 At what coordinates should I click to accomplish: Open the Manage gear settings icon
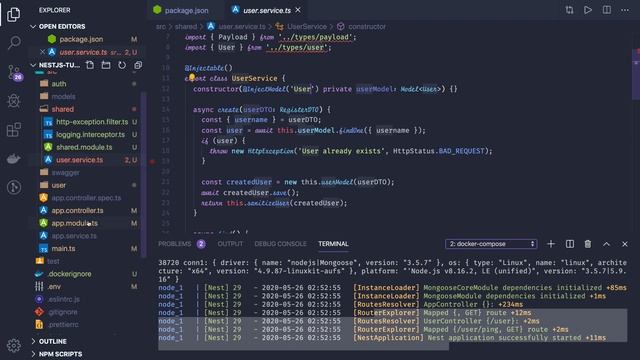13,345
